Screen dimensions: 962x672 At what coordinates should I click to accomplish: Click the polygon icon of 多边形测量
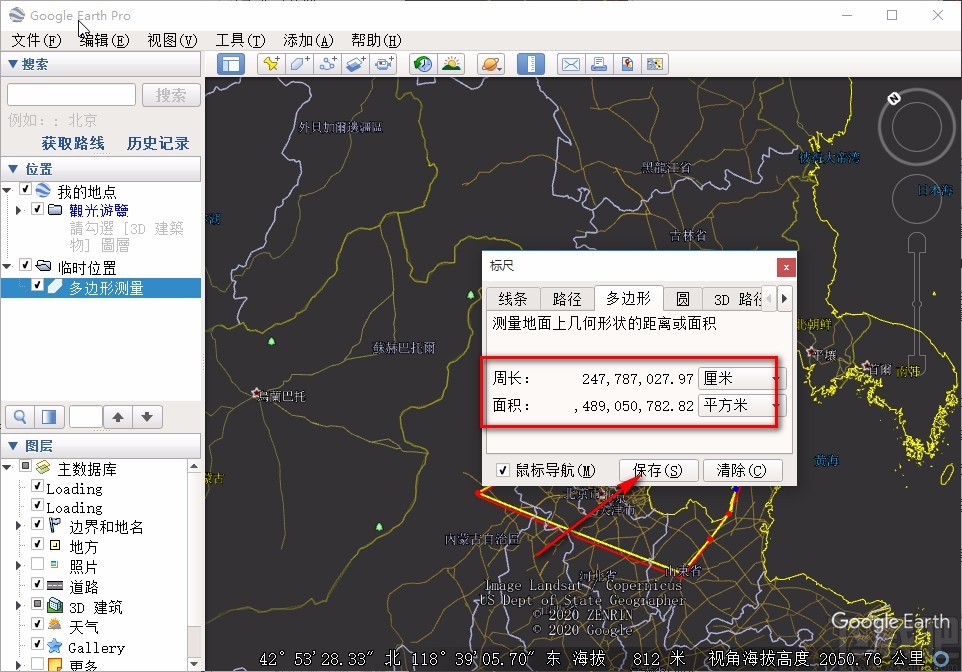tap(55, 287)
